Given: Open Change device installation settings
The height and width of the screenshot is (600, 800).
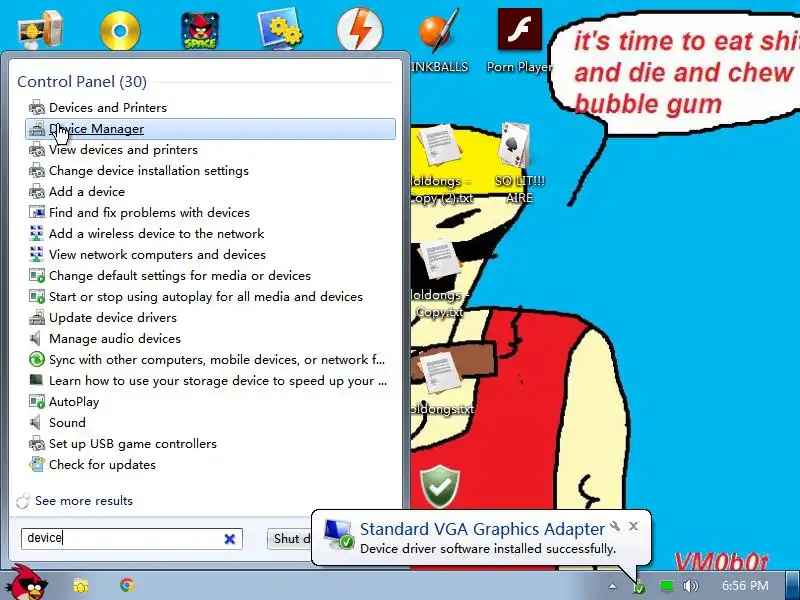Looking at the screenshot, I should [210, 170].
